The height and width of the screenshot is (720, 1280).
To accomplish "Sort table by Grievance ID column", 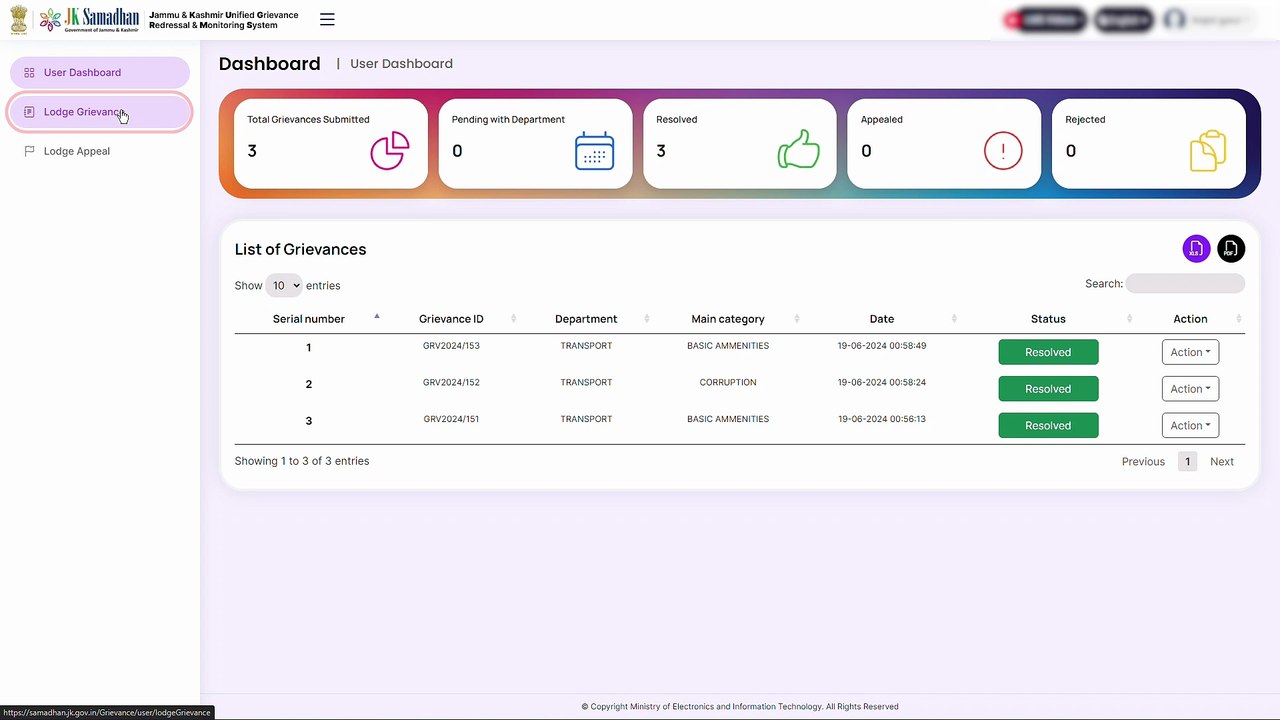I will (451, 319).
